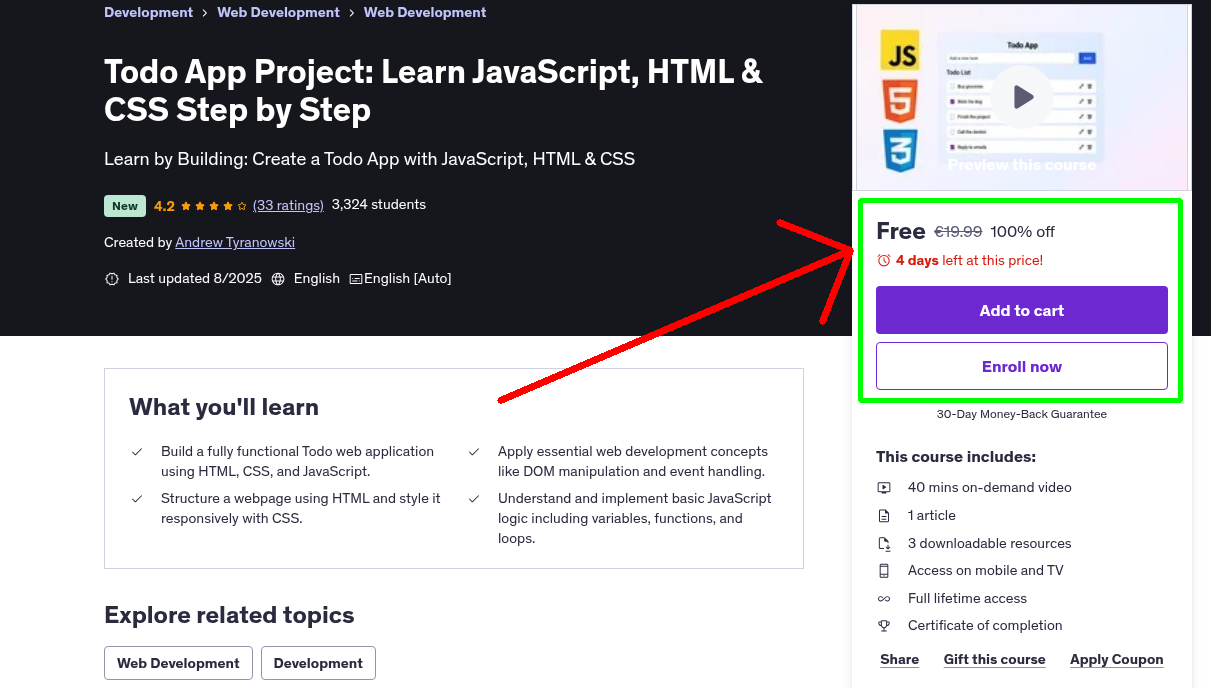Click the English course language text

(x=317, y=279)
